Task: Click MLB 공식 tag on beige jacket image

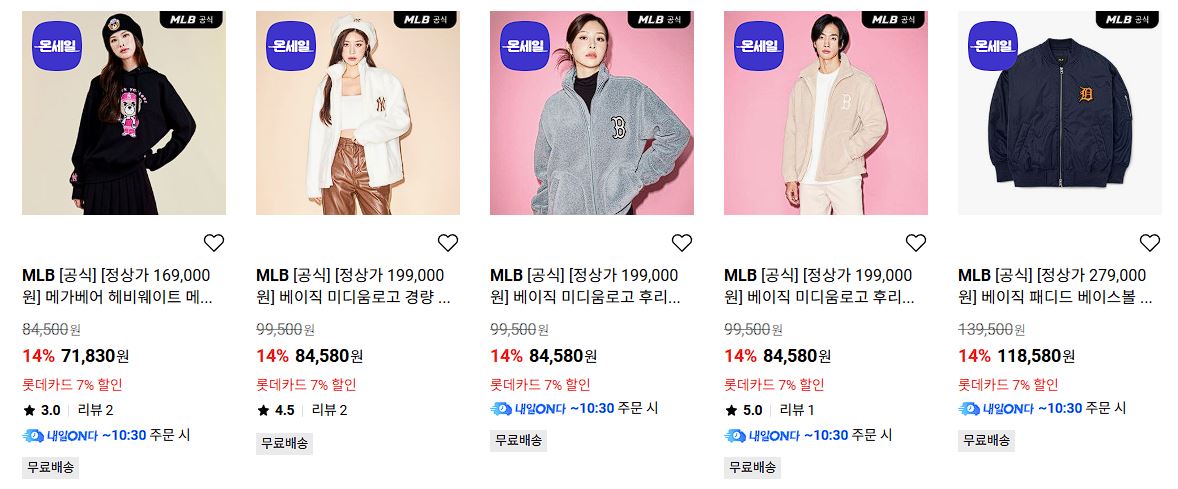Action: (x=894, y=20)
